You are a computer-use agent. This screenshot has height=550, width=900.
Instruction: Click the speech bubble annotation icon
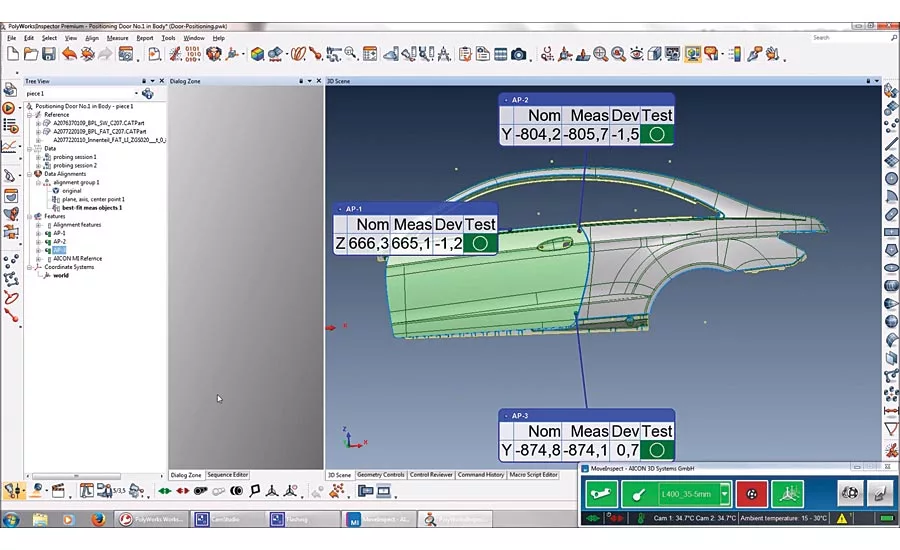pyautogui.click(x=711, y=54)
